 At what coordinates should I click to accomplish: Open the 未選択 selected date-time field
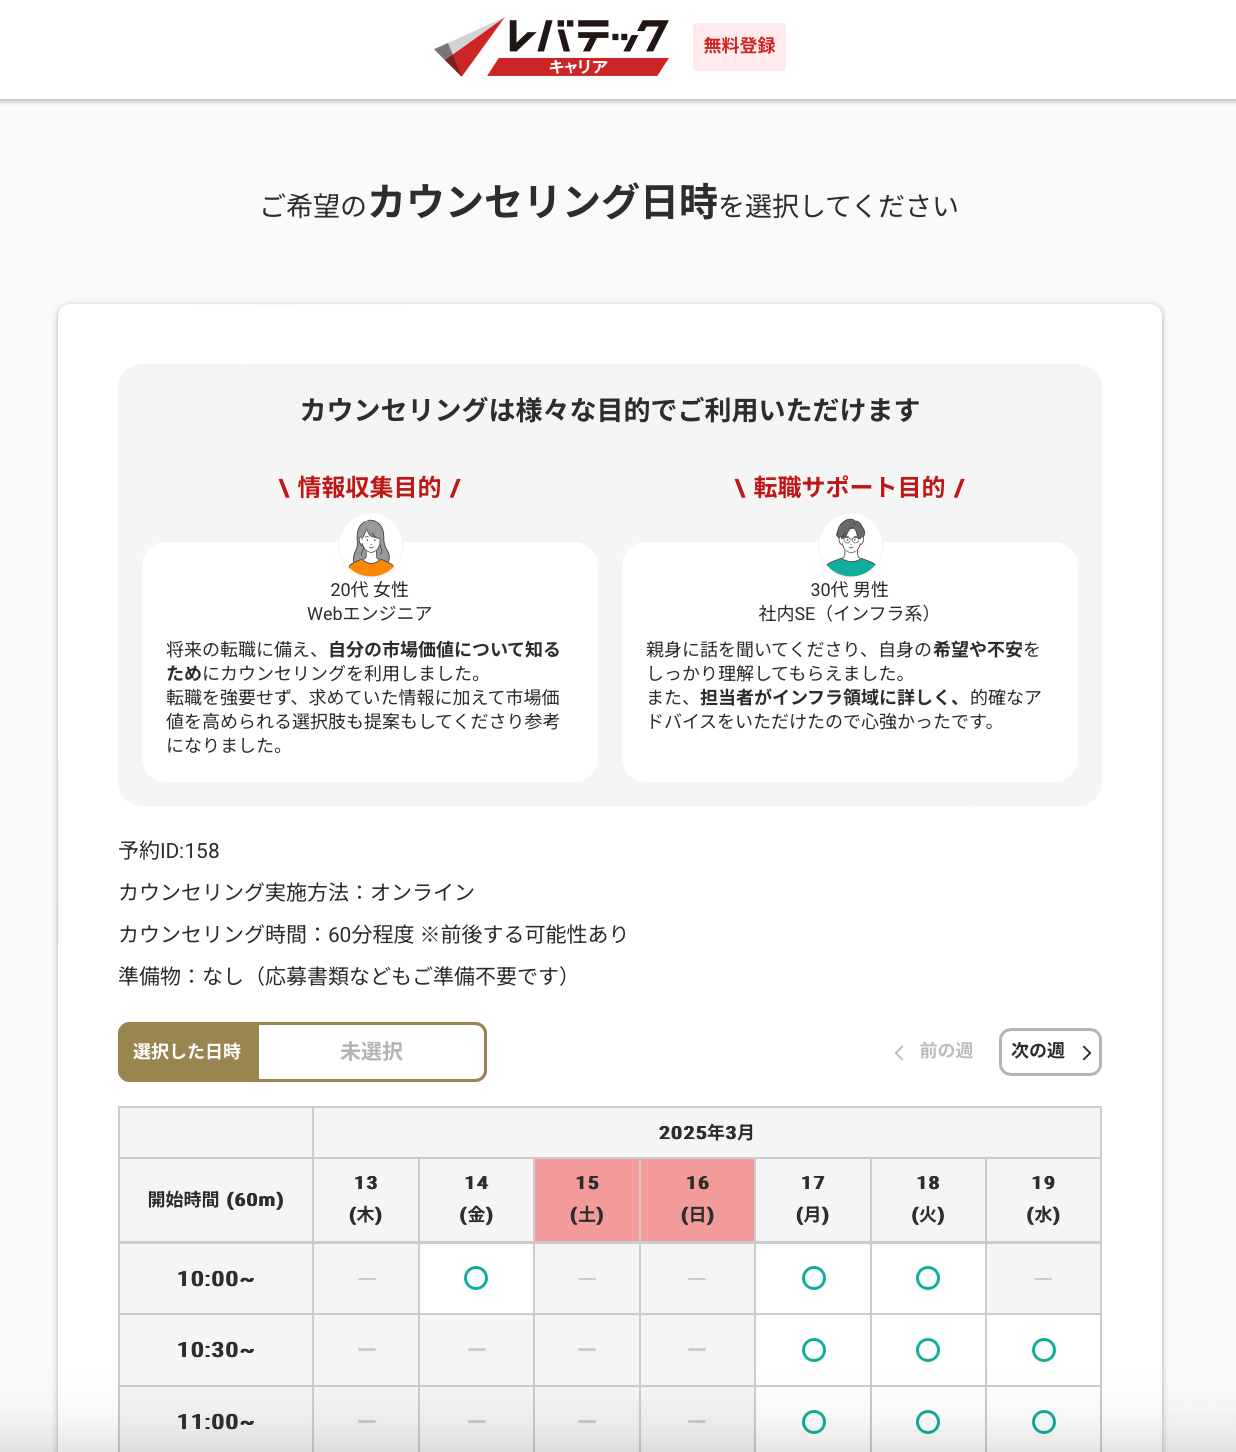point(371,1052)
